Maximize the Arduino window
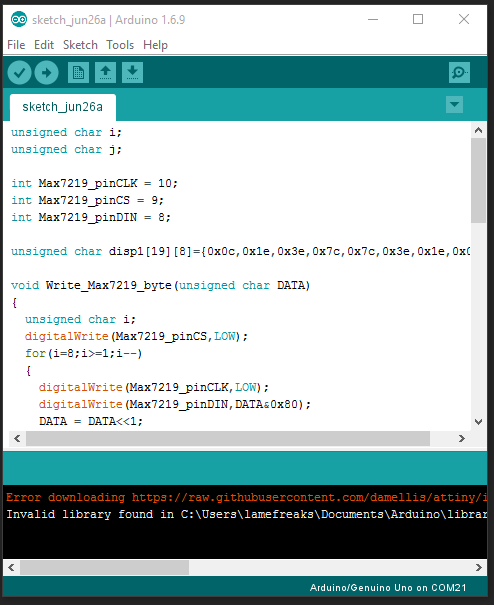 point(418,19)
